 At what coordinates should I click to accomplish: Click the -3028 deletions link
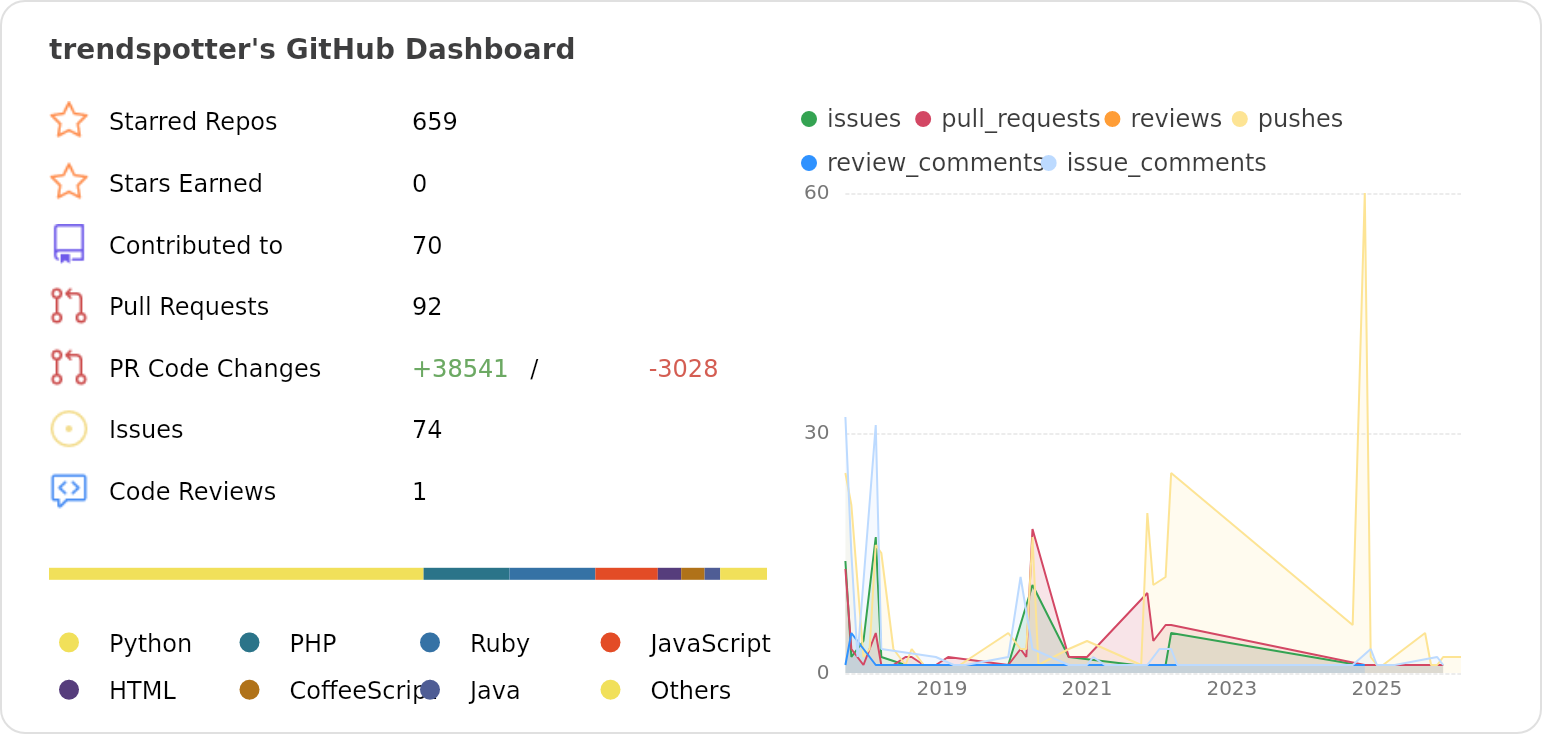[684, 368]
